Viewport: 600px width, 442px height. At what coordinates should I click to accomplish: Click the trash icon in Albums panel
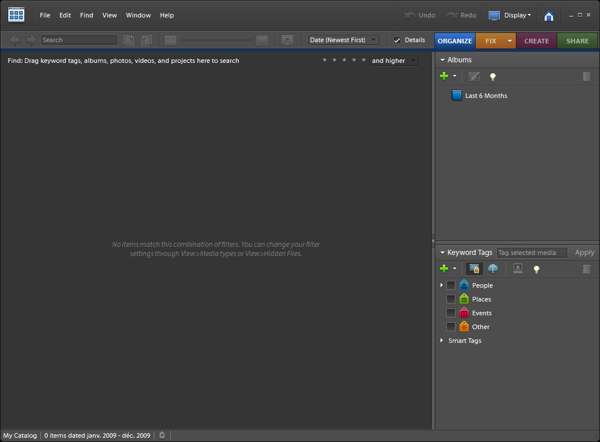pyautogui.click(x=586, y=76)
